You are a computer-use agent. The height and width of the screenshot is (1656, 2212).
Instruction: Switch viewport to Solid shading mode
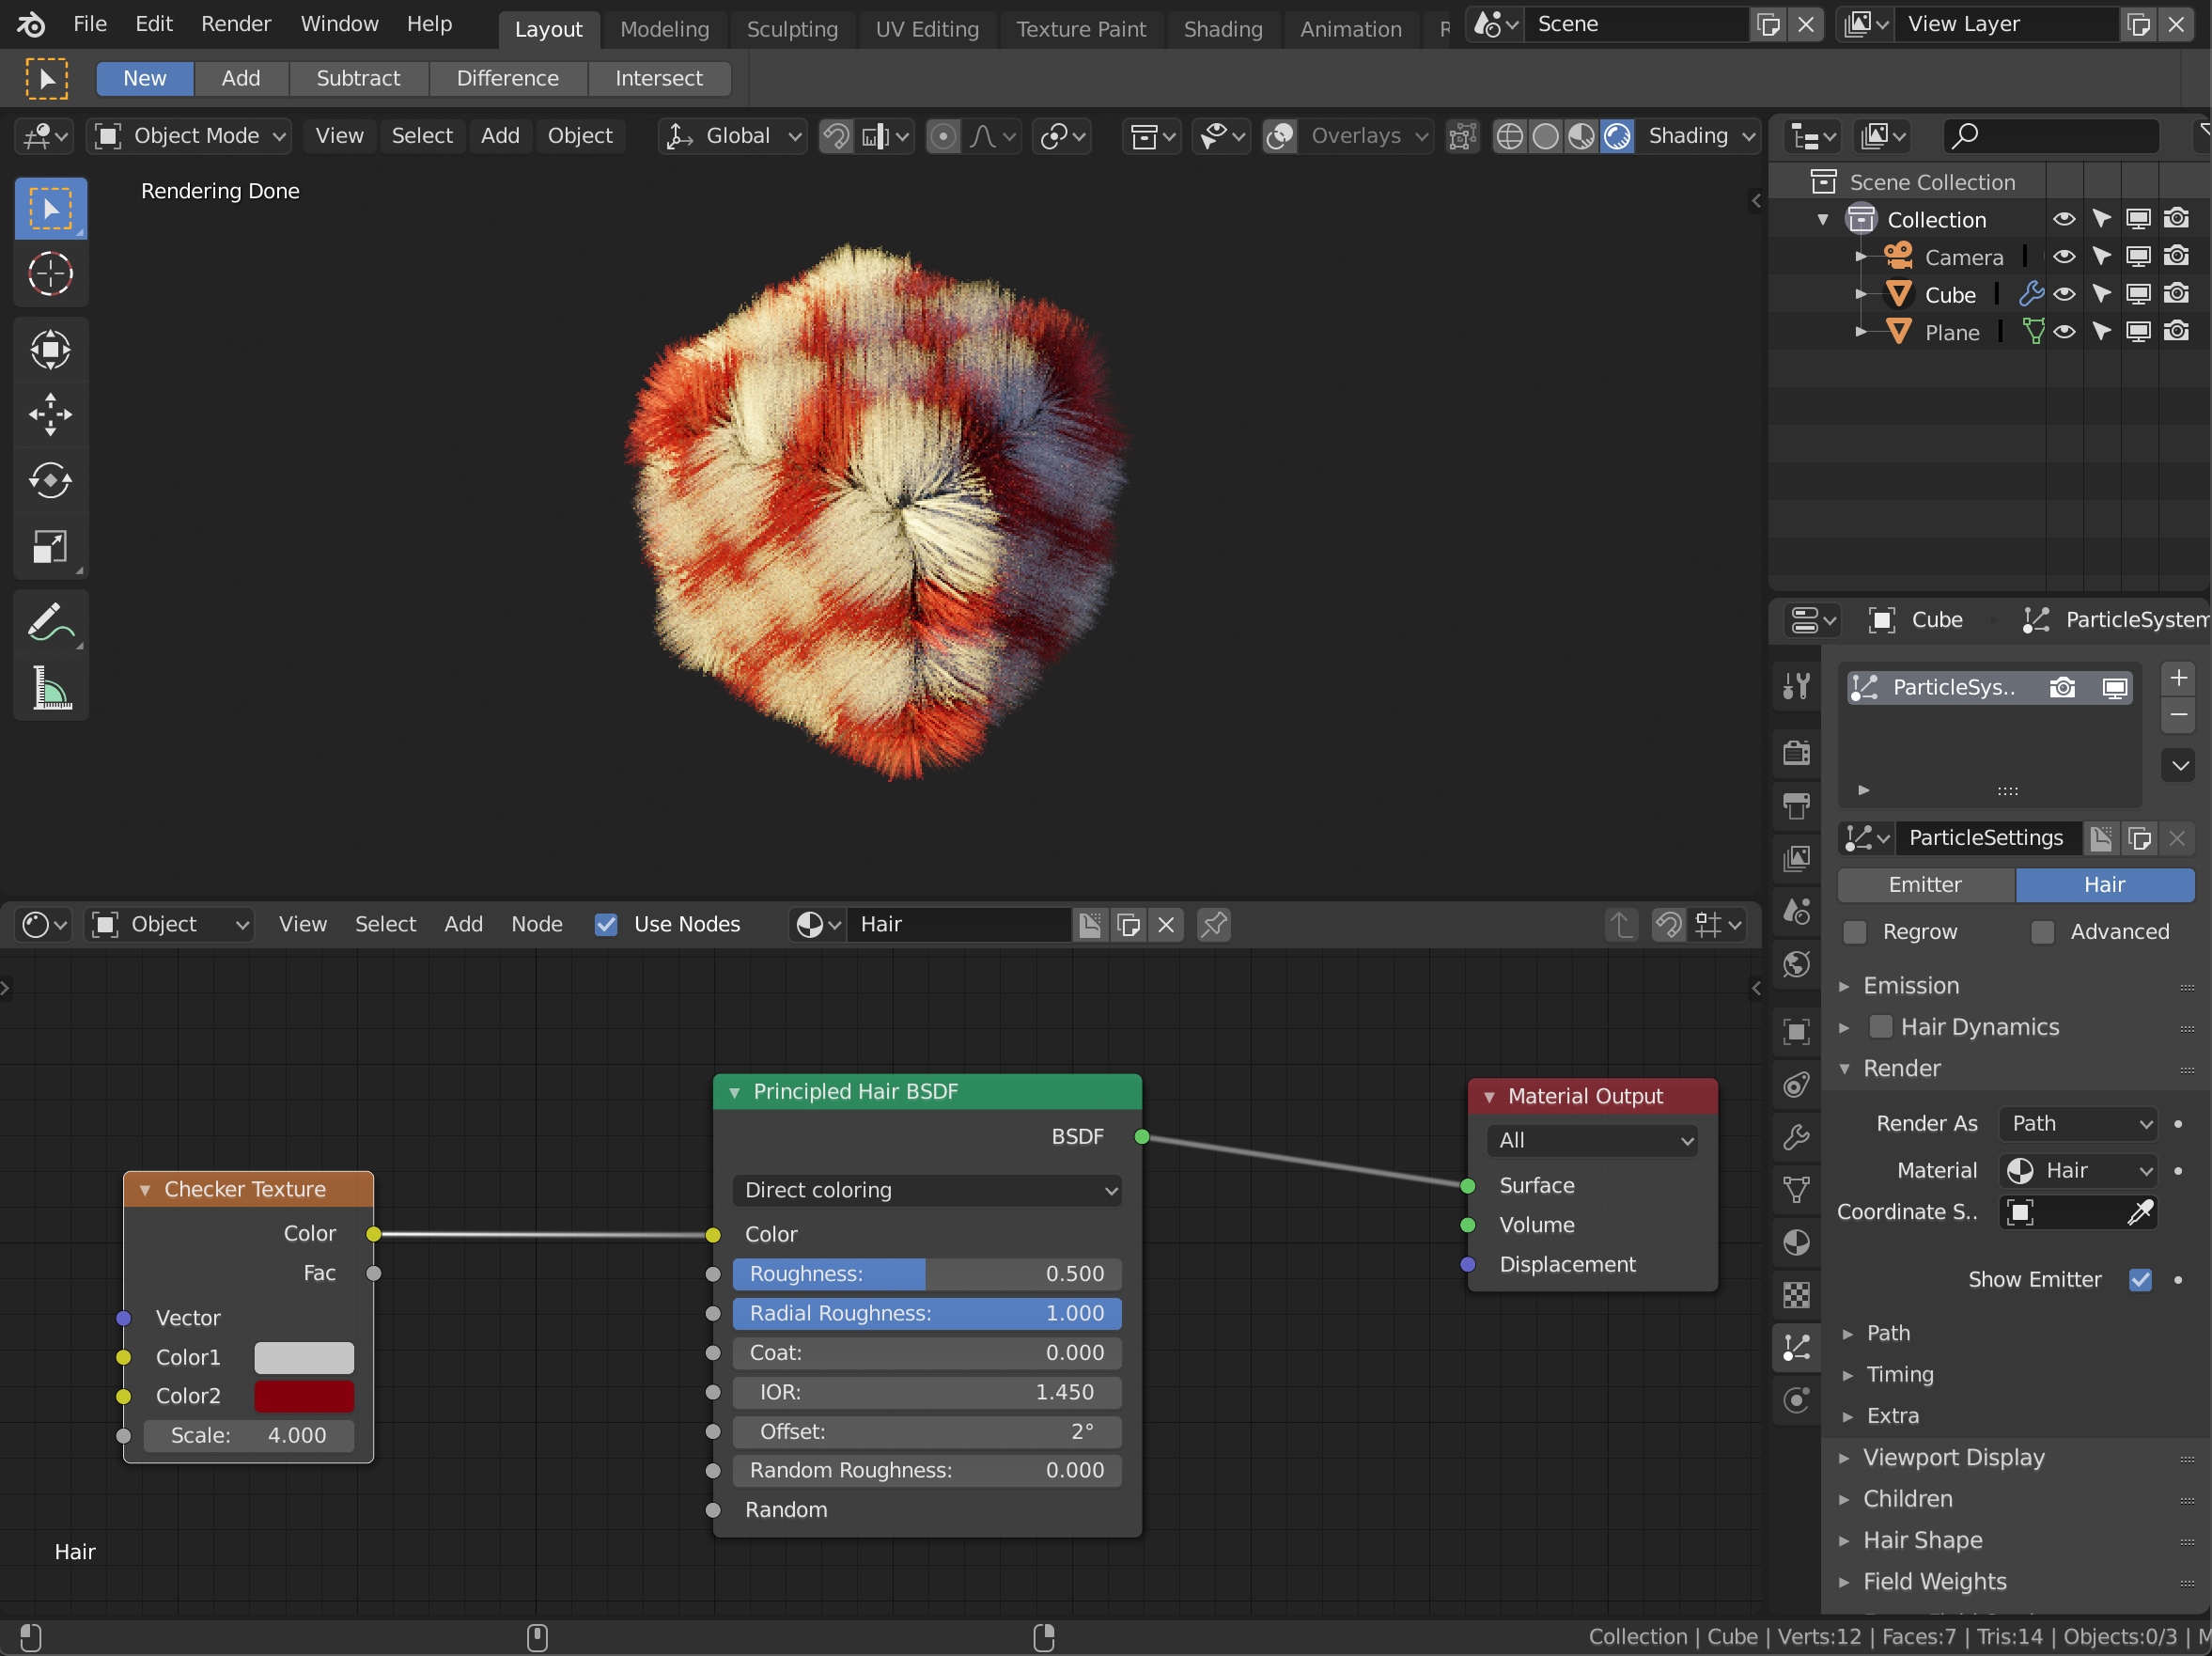[x=1546, y=137]
